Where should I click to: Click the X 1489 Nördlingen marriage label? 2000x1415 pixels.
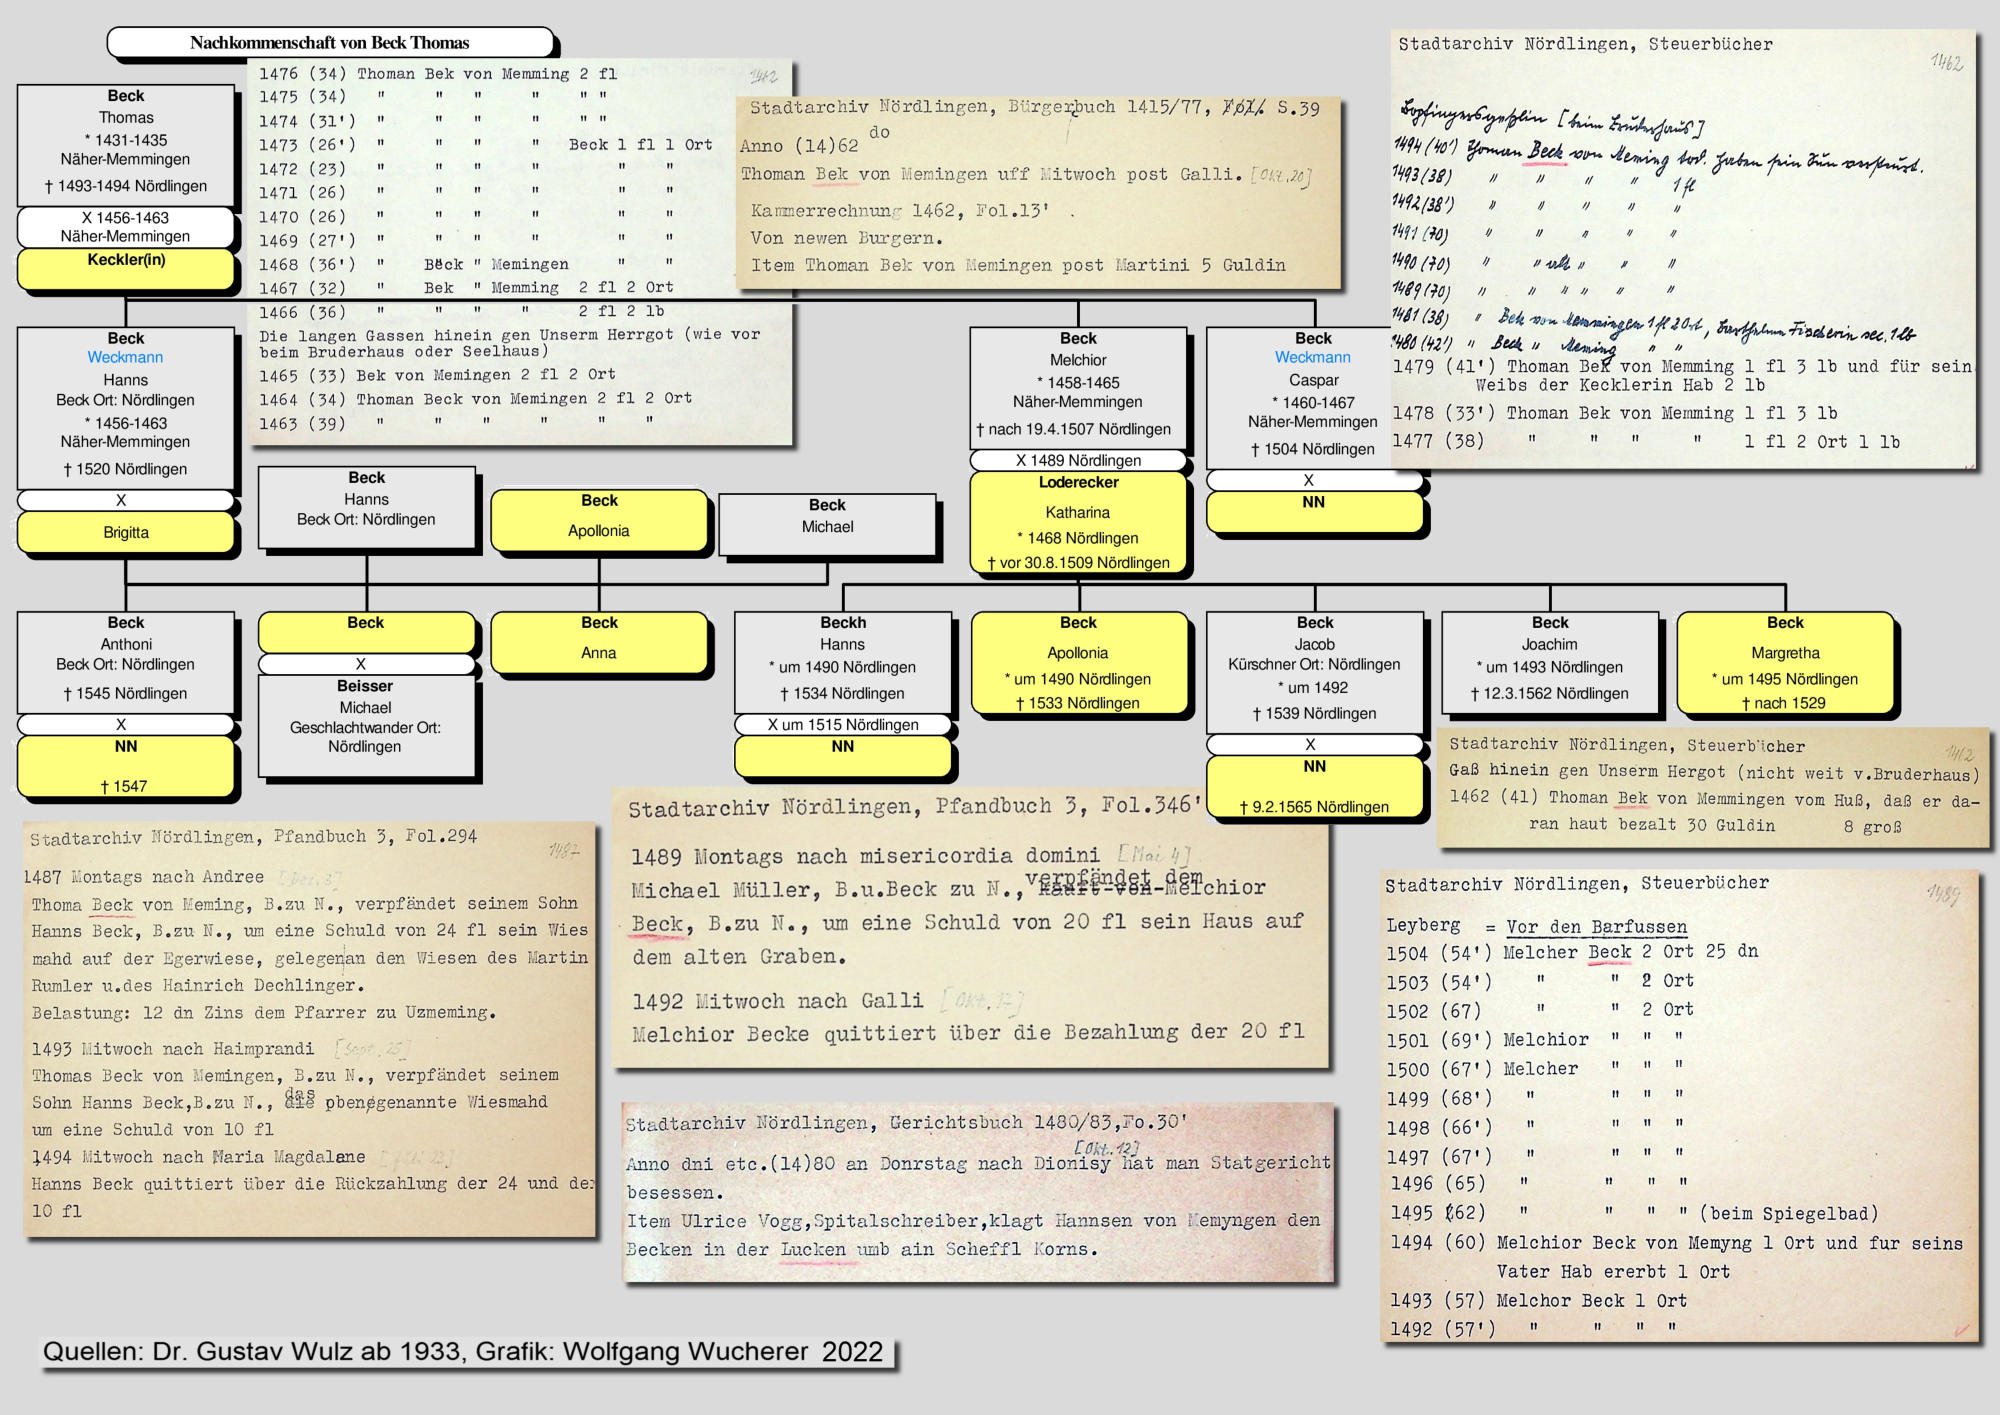click(x=1078, y=461)
